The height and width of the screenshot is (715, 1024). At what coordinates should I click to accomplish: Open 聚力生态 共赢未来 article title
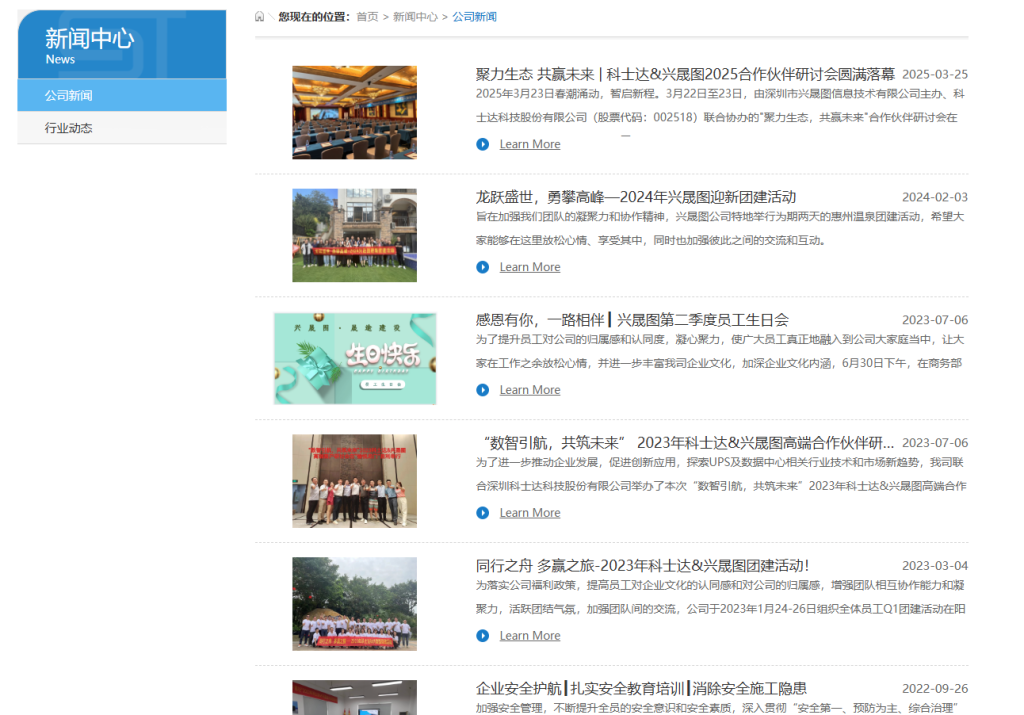(685, 74)
